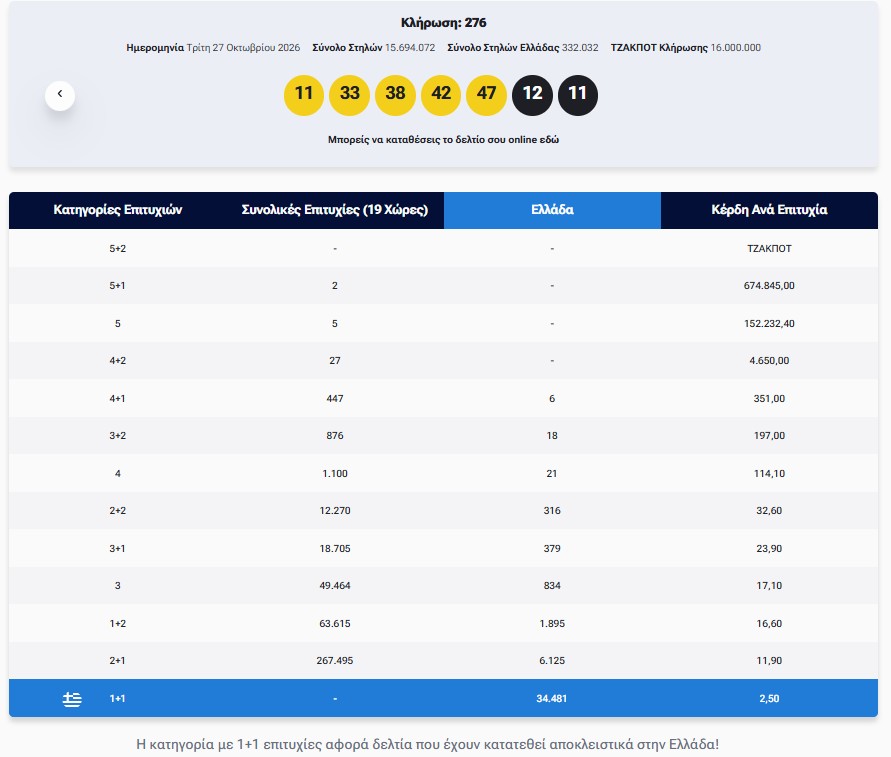Click the note about the 1+1 category
The image size is (891, 757).
tap(427, 744)
